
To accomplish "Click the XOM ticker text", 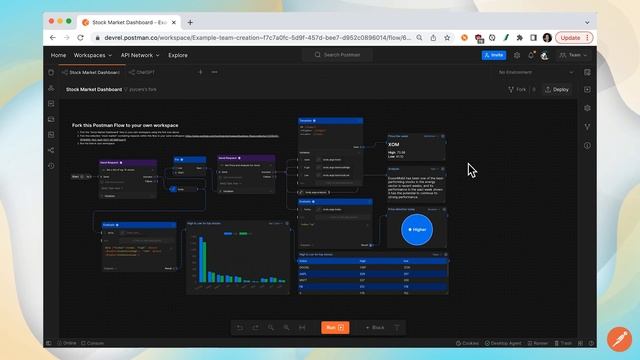I will (x=394, y=144).
